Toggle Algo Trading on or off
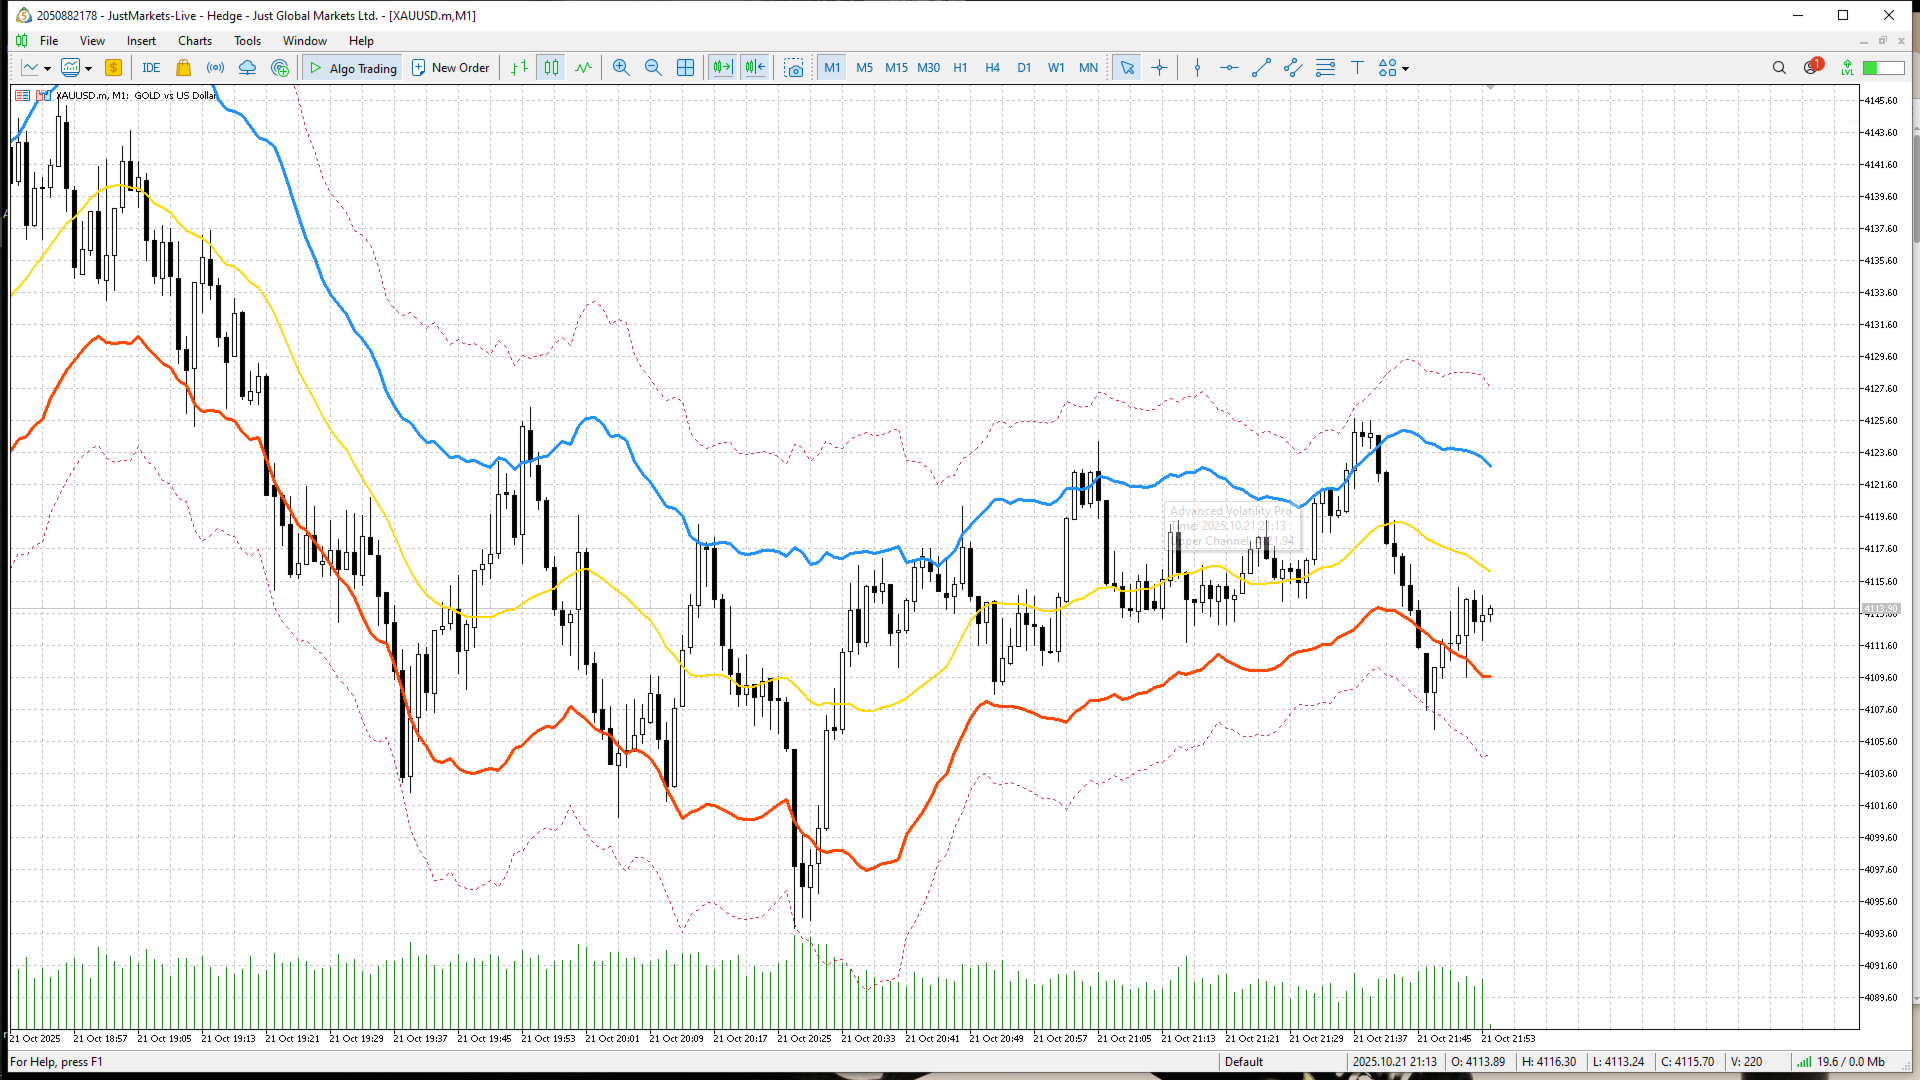 (x=352, y=67)
